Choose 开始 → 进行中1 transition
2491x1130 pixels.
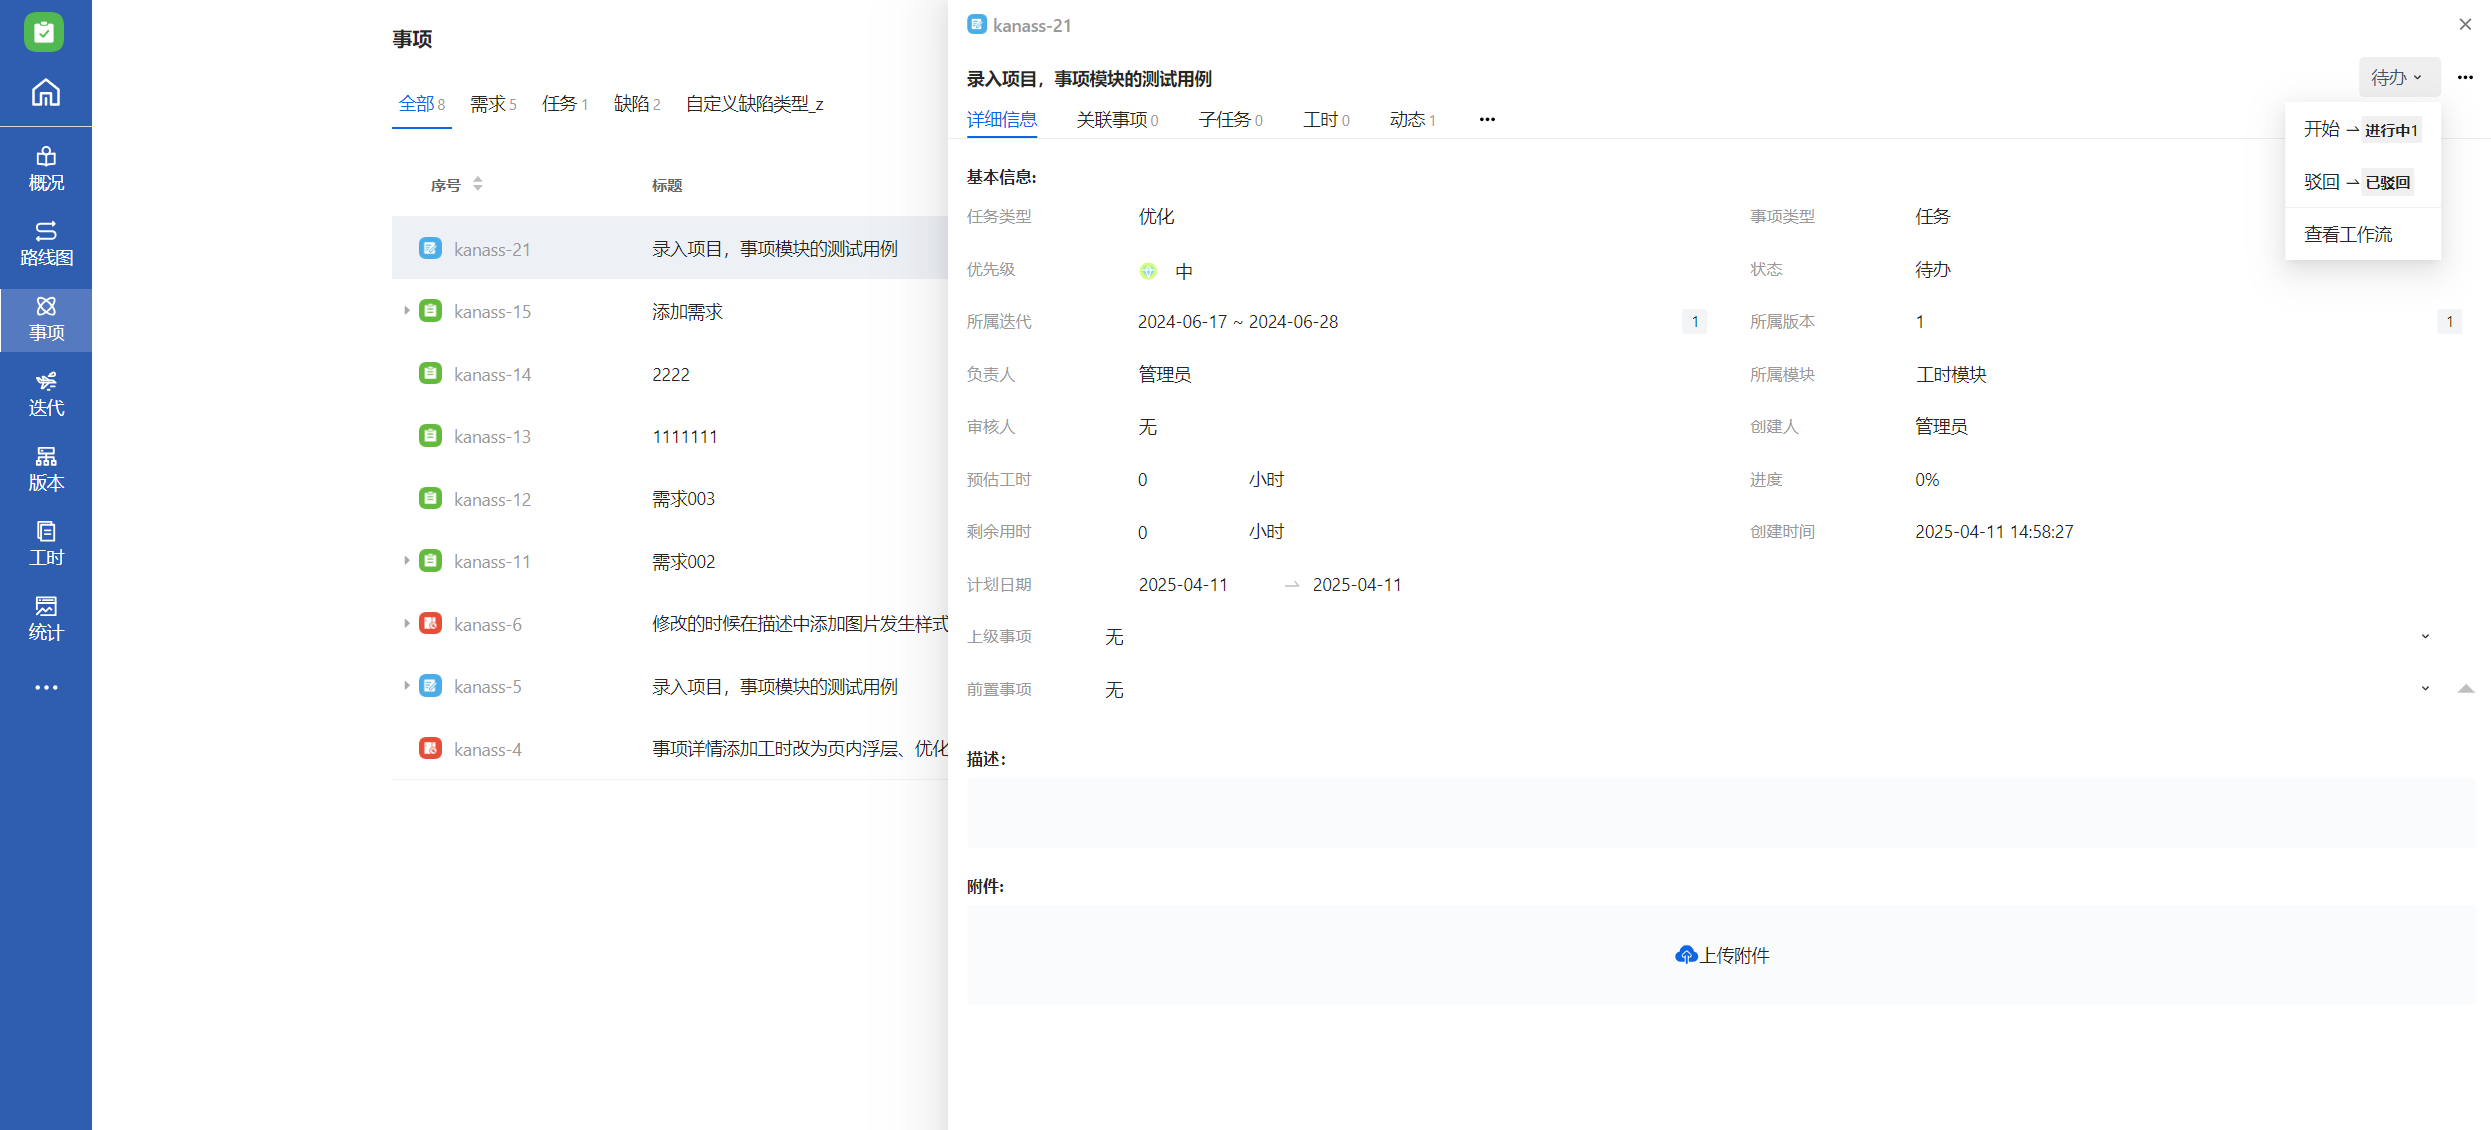tap(2360, 130)
